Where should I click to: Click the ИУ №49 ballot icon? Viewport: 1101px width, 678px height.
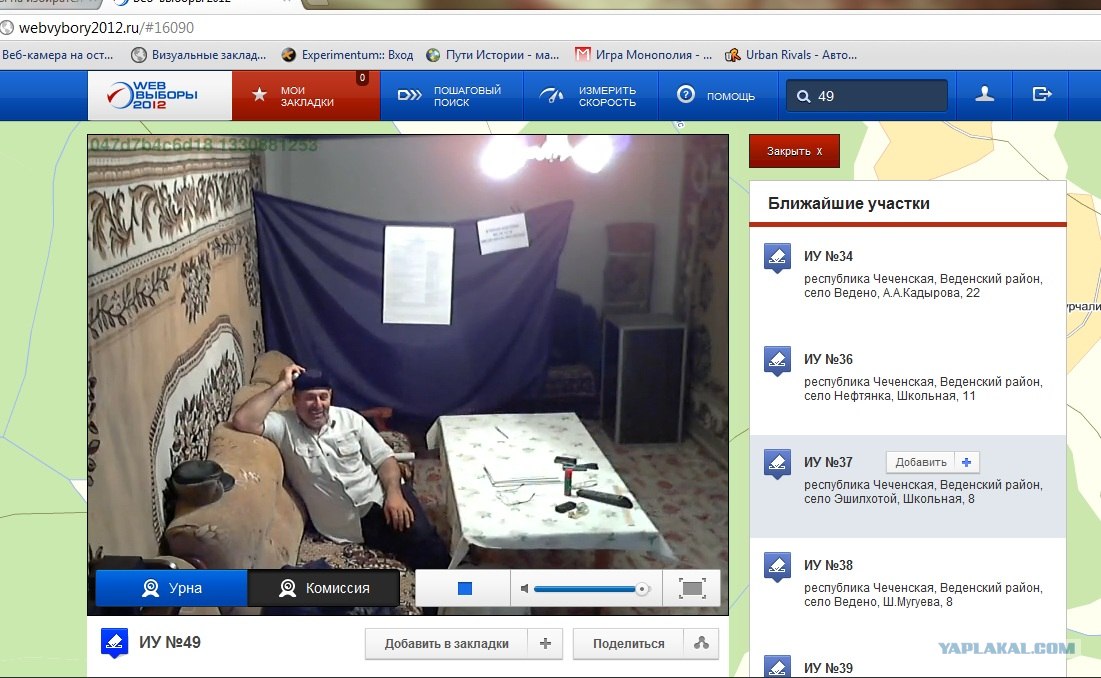point(114,642)
